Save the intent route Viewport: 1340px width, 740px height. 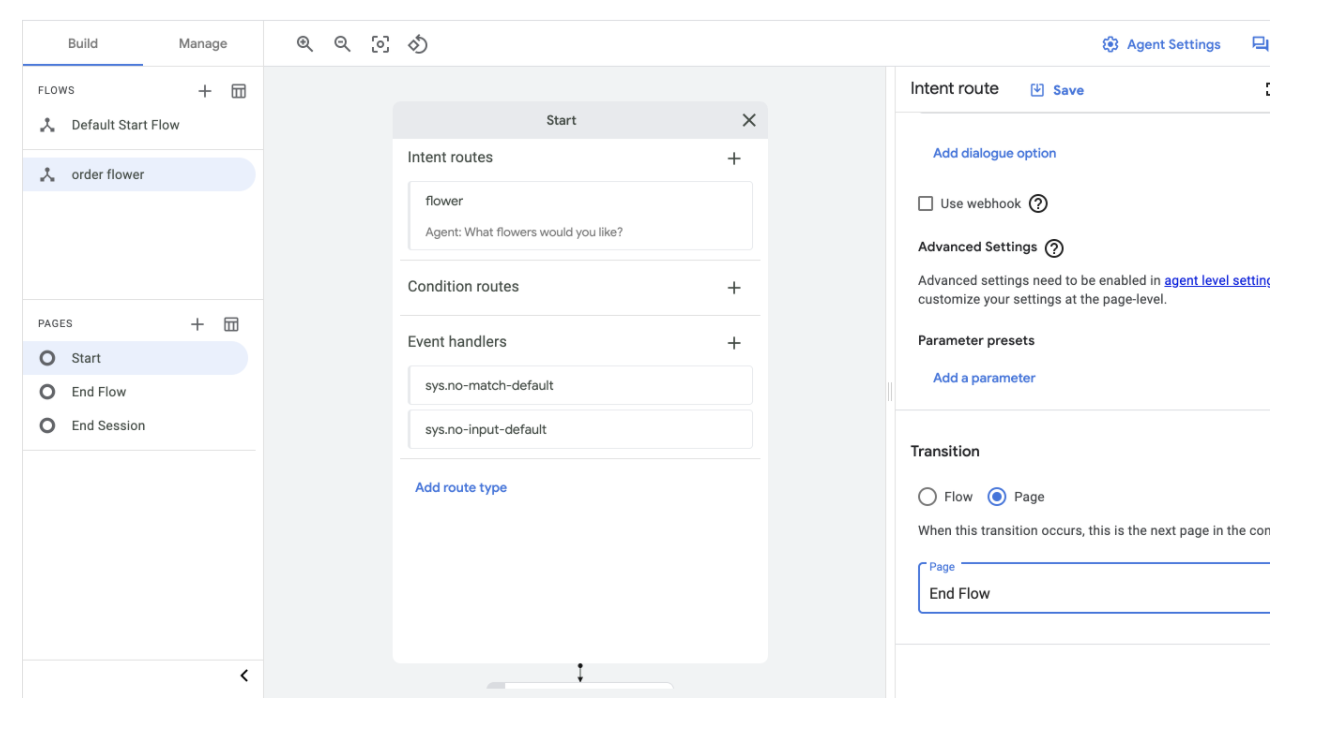[1057, 90]
